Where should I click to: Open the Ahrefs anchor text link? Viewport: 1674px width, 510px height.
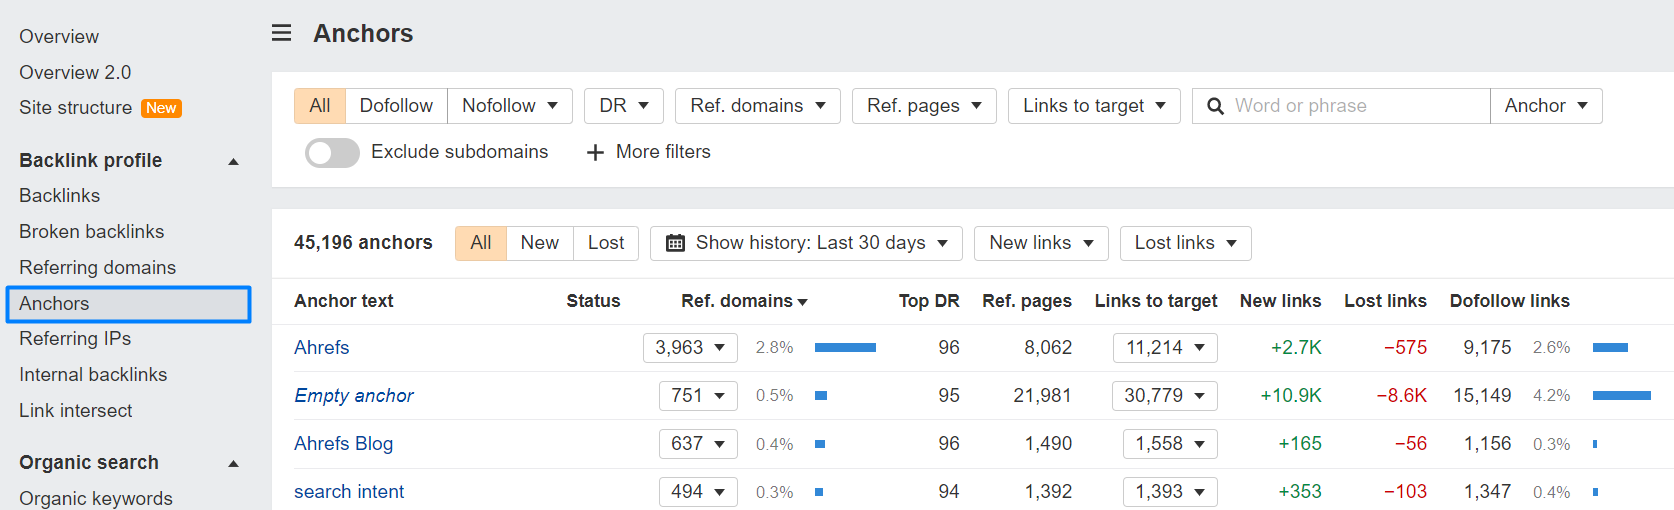pos(322,348)
